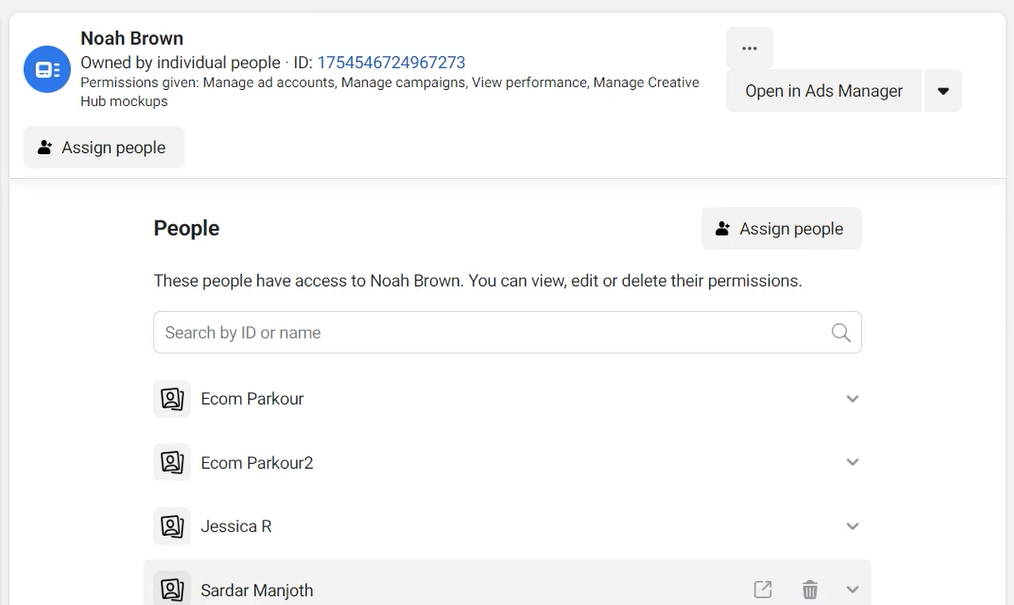
Task: Expand the Ecom Parkour permissions chevron
Action: click(852, 399)
